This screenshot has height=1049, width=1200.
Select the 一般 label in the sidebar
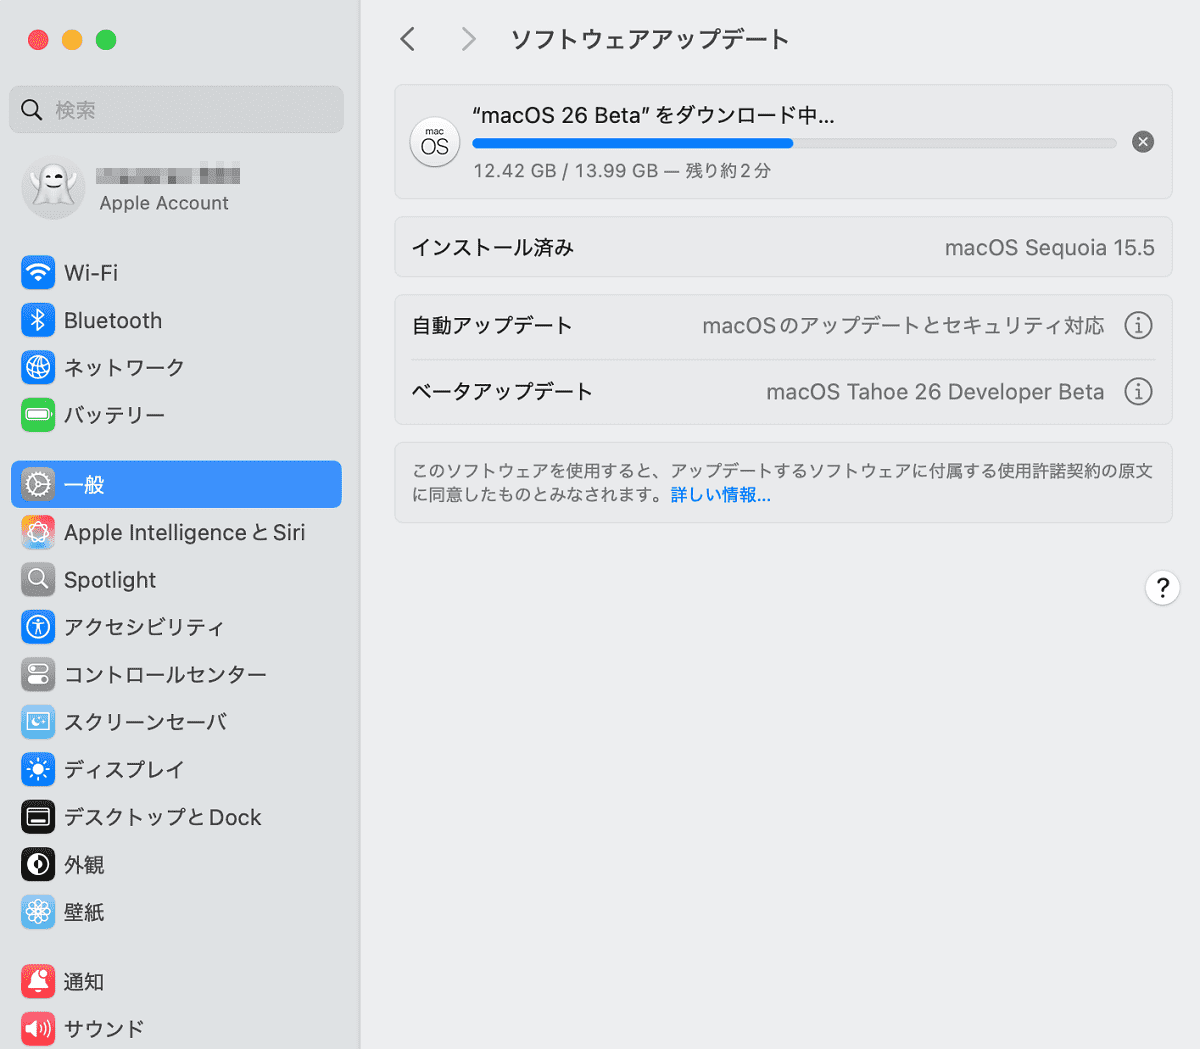pyautogui.click(x=84, y=485)
